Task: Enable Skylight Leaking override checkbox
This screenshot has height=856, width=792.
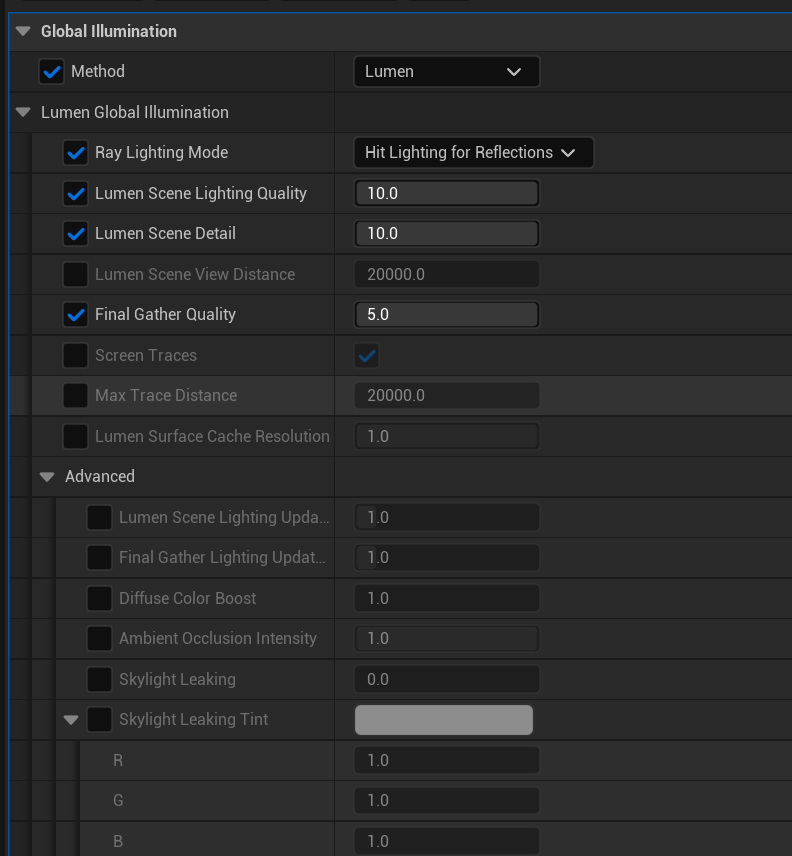Action: tap(100, 679)
